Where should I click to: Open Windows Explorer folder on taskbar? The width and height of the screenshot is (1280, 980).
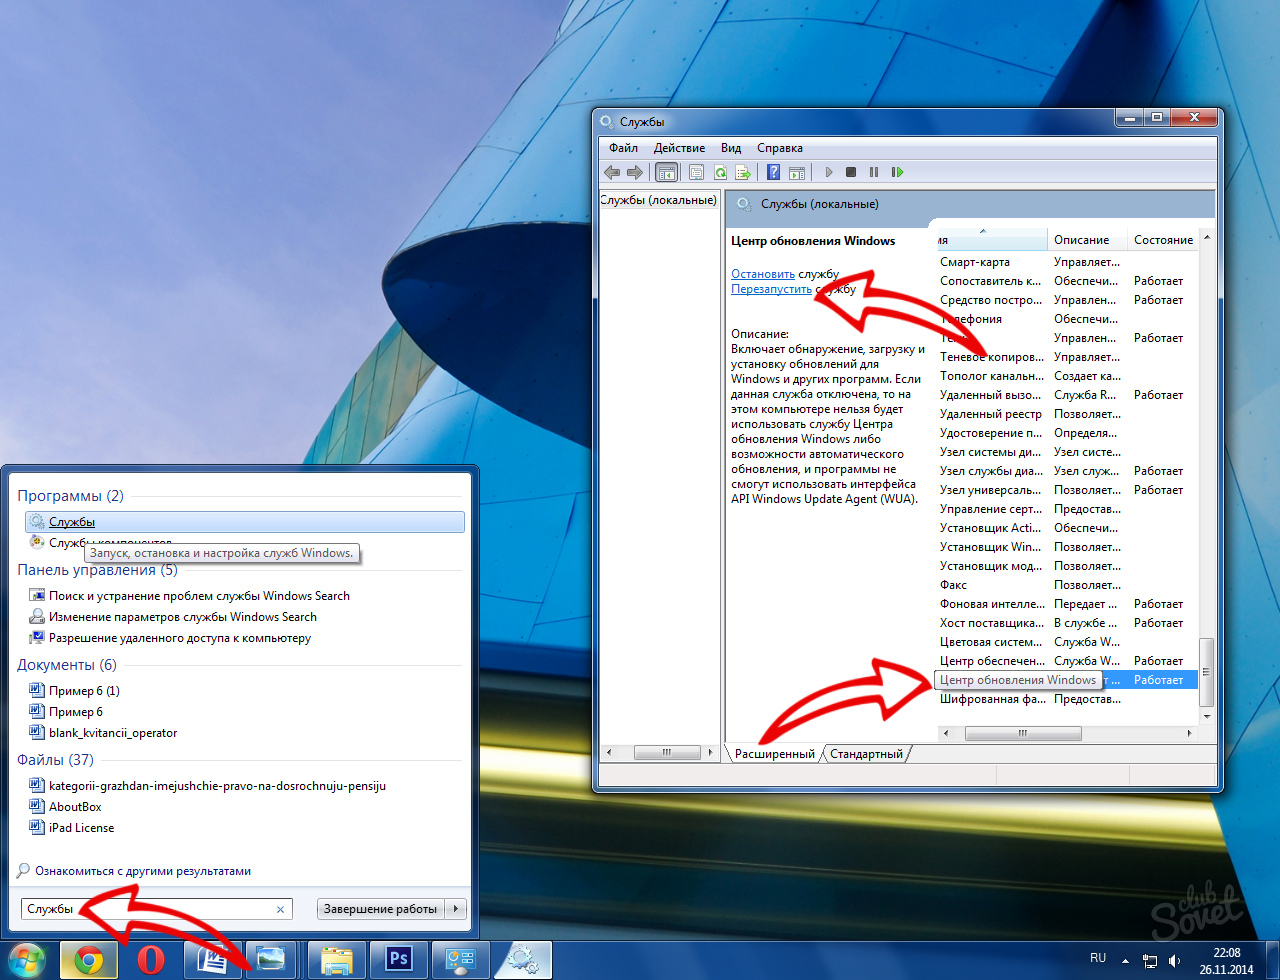[337, 960]
